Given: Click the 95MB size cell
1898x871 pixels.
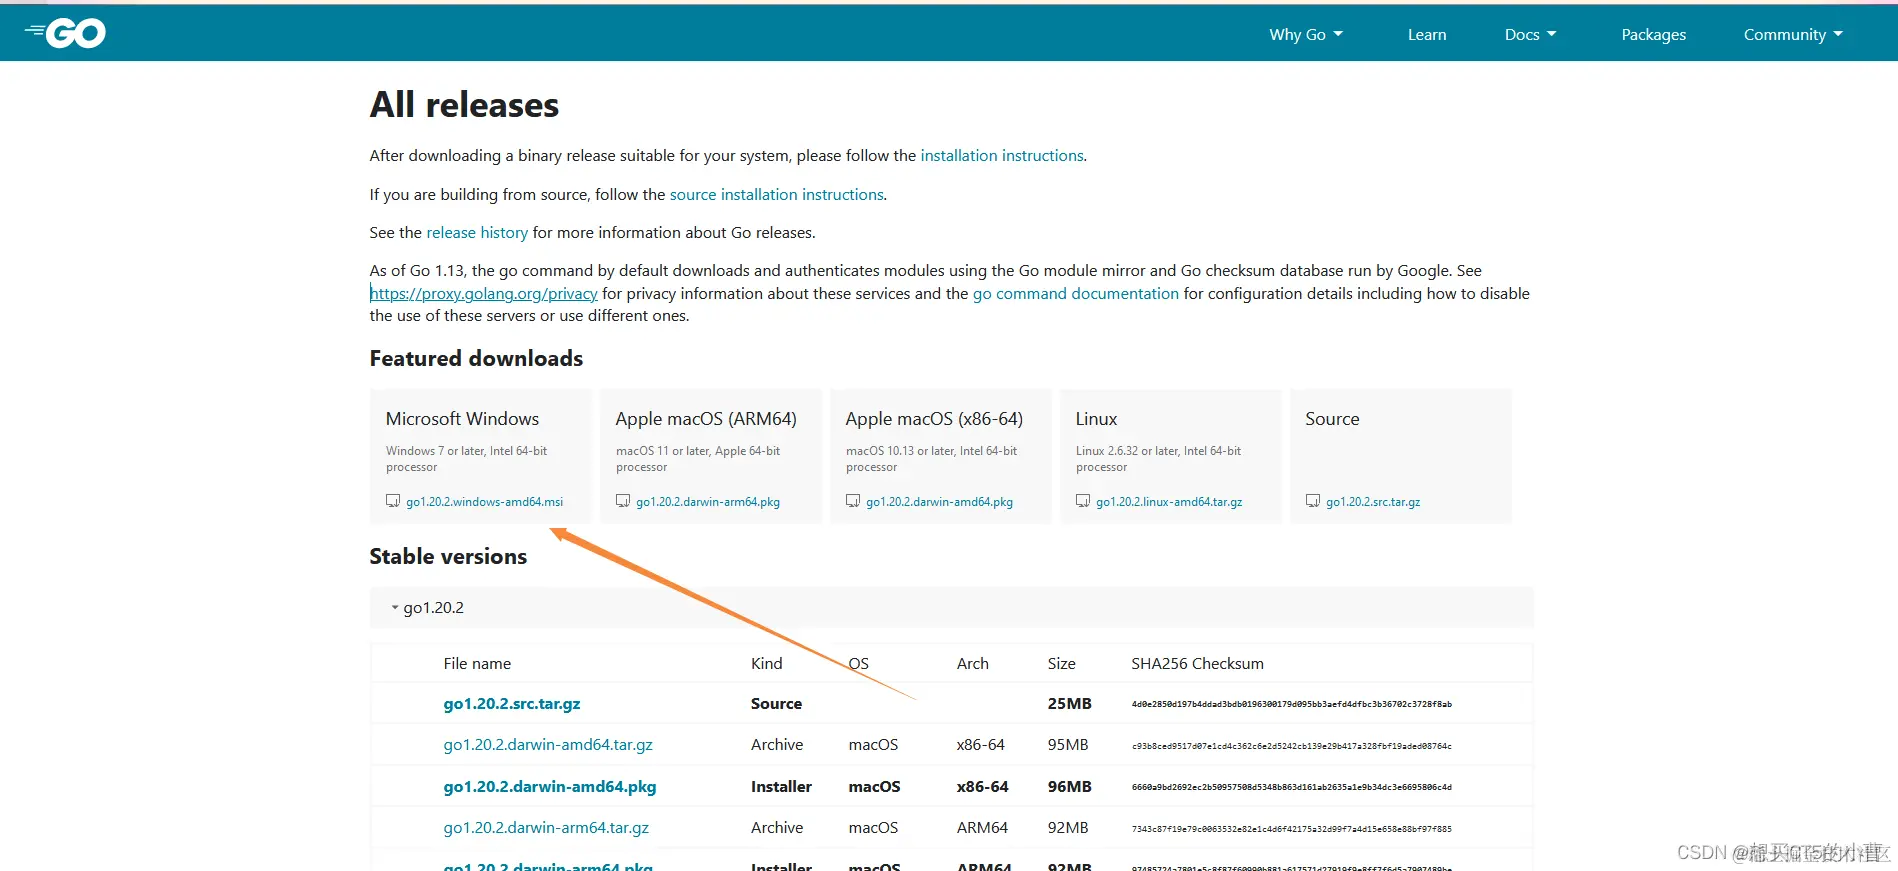Looking at the screenshot, I should click(x=1068, y=745).
